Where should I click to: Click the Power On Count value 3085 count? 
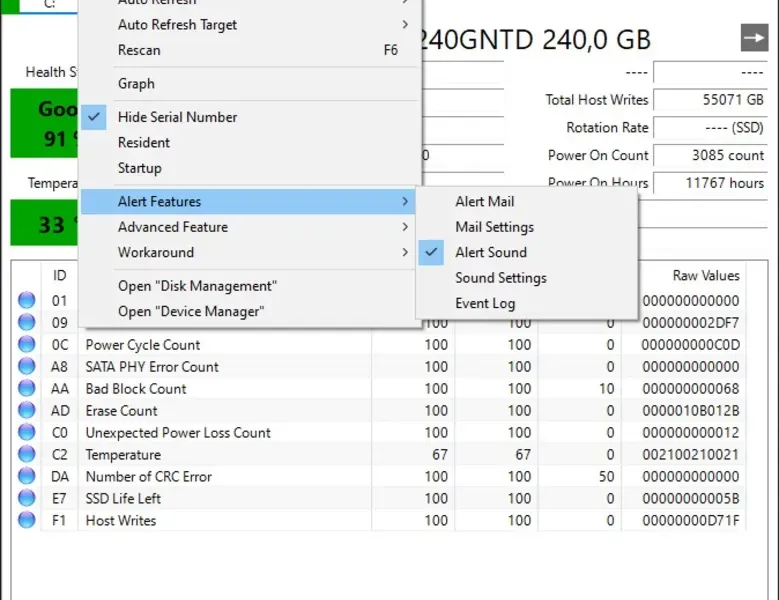coord(710,155)
